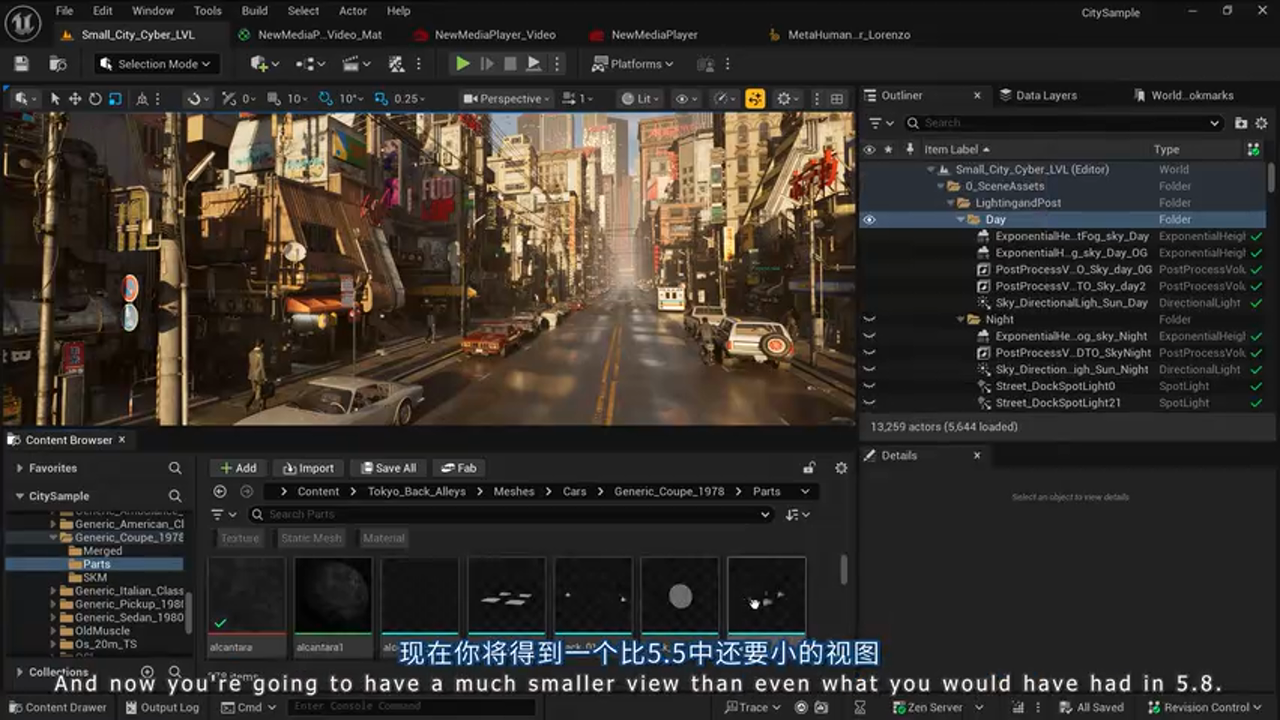Click the Save All button in Content Browser

pyautogui.click(x=388, y=467)
